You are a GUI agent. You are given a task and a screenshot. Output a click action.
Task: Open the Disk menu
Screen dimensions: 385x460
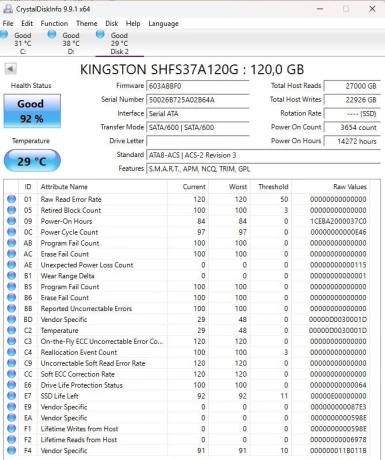(112, 24)
